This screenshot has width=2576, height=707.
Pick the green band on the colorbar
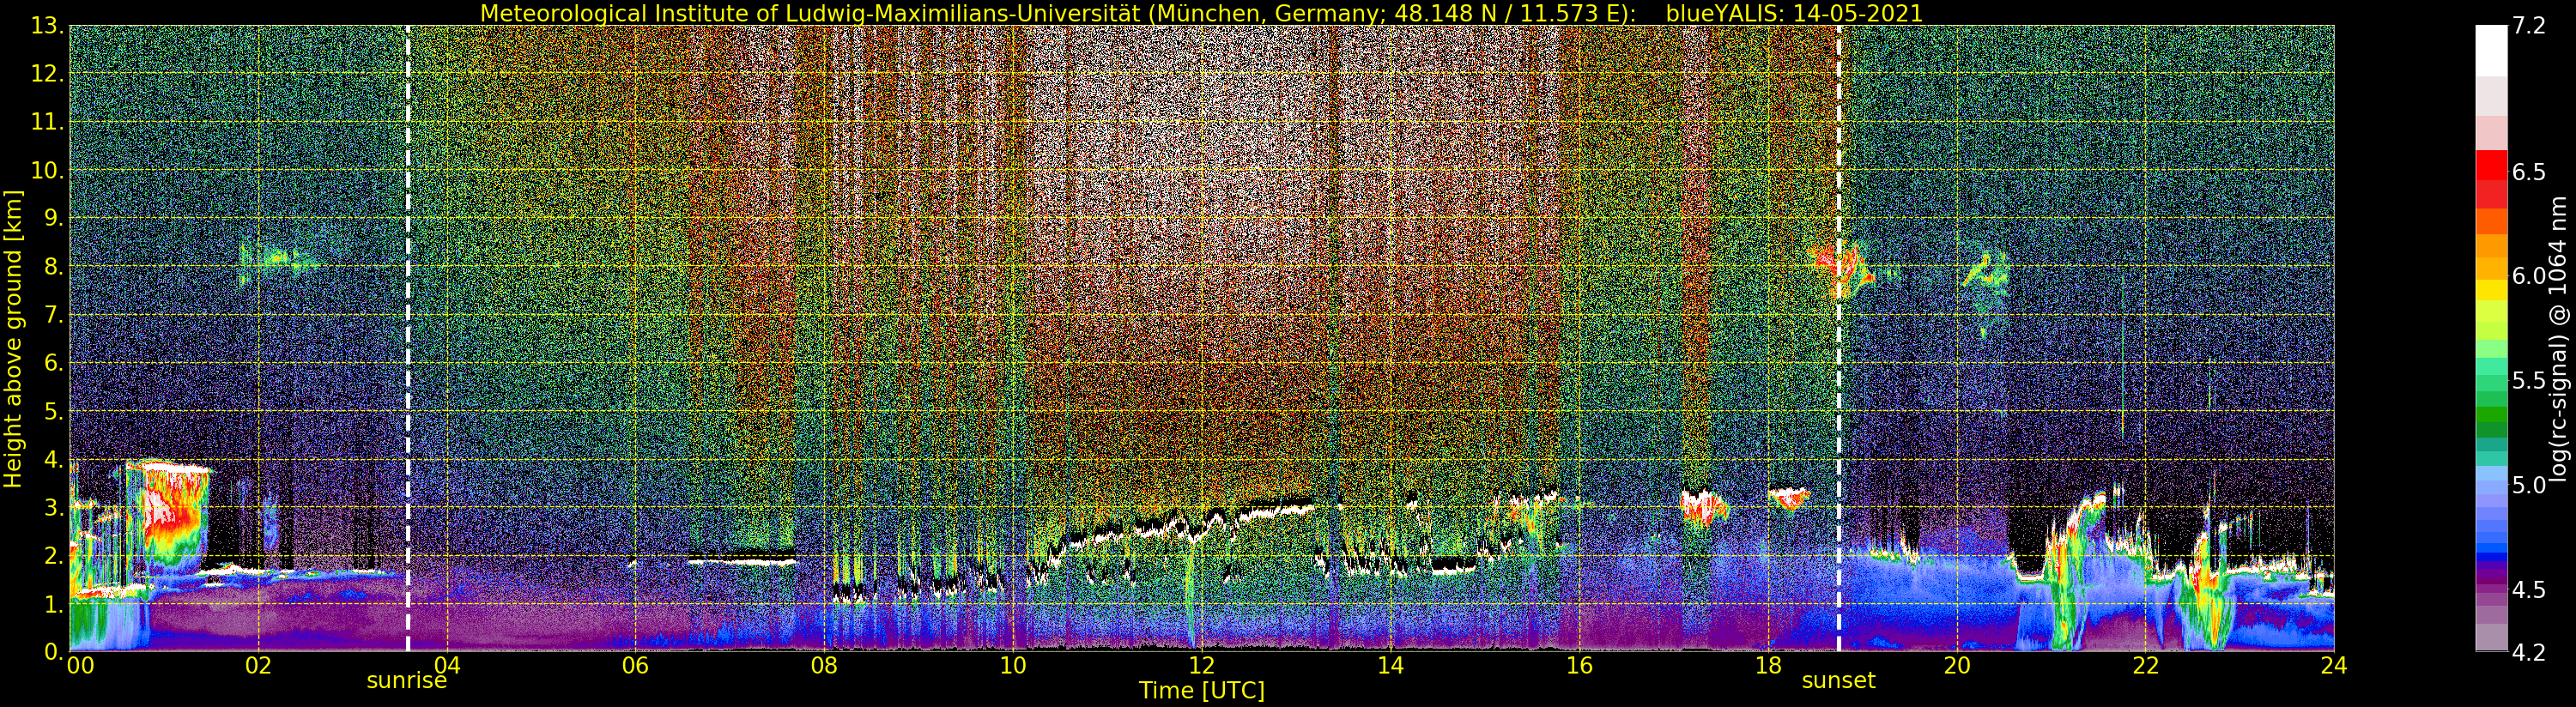coord(2490,415)
